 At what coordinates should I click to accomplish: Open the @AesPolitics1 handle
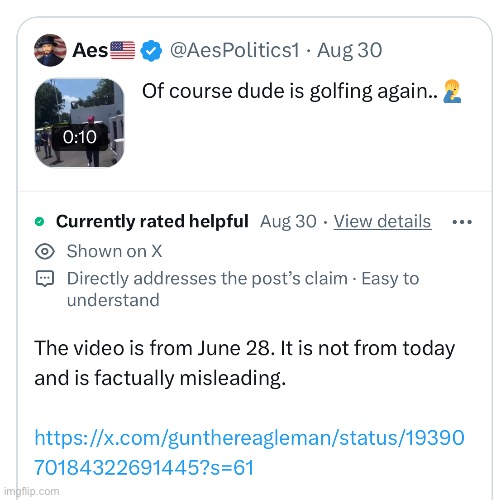[235, 50]
